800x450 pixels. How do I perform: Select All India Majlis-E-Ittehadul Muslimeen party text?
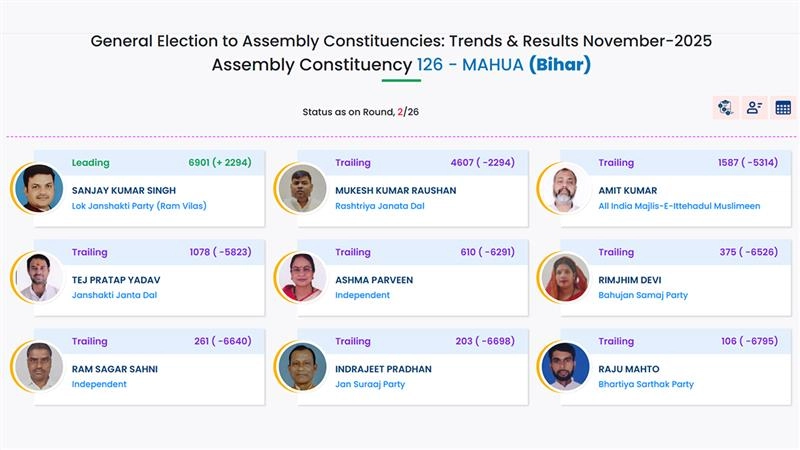(x=679, y=206)
